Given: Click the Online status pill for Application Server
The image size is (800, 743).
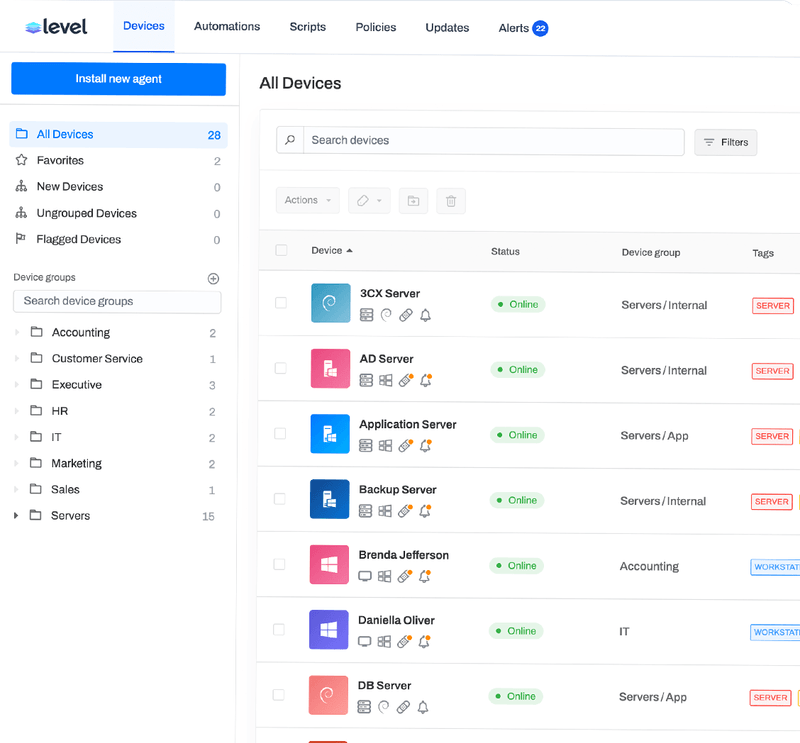Looking at the screenshot, I should point(517,435).
